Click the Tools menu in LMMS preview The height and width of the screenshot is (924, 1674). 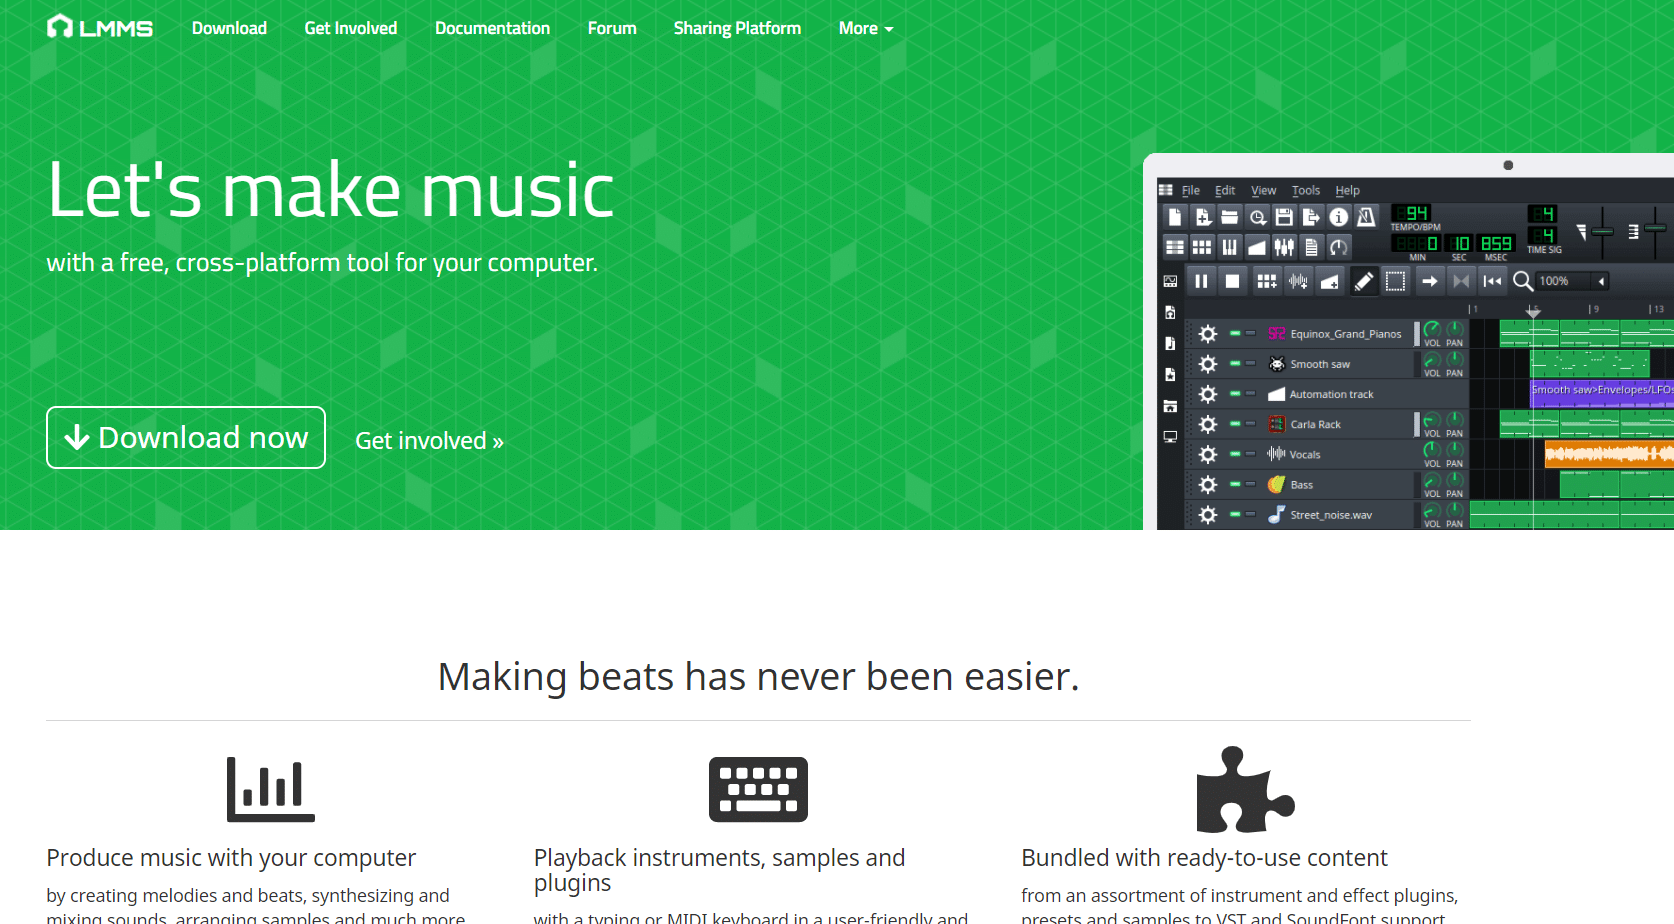pyautogui.click(x=1305, y=190)
